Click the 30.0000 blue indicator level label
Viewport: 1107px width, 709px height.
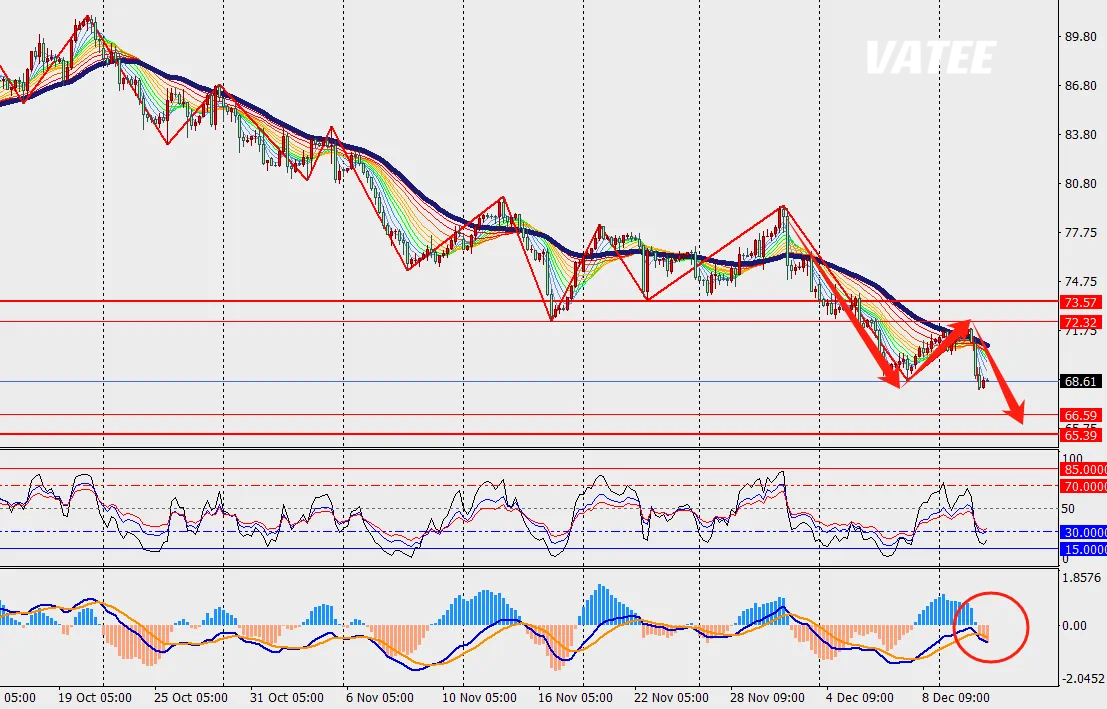pyautogui.click(x=1084, y=532)
